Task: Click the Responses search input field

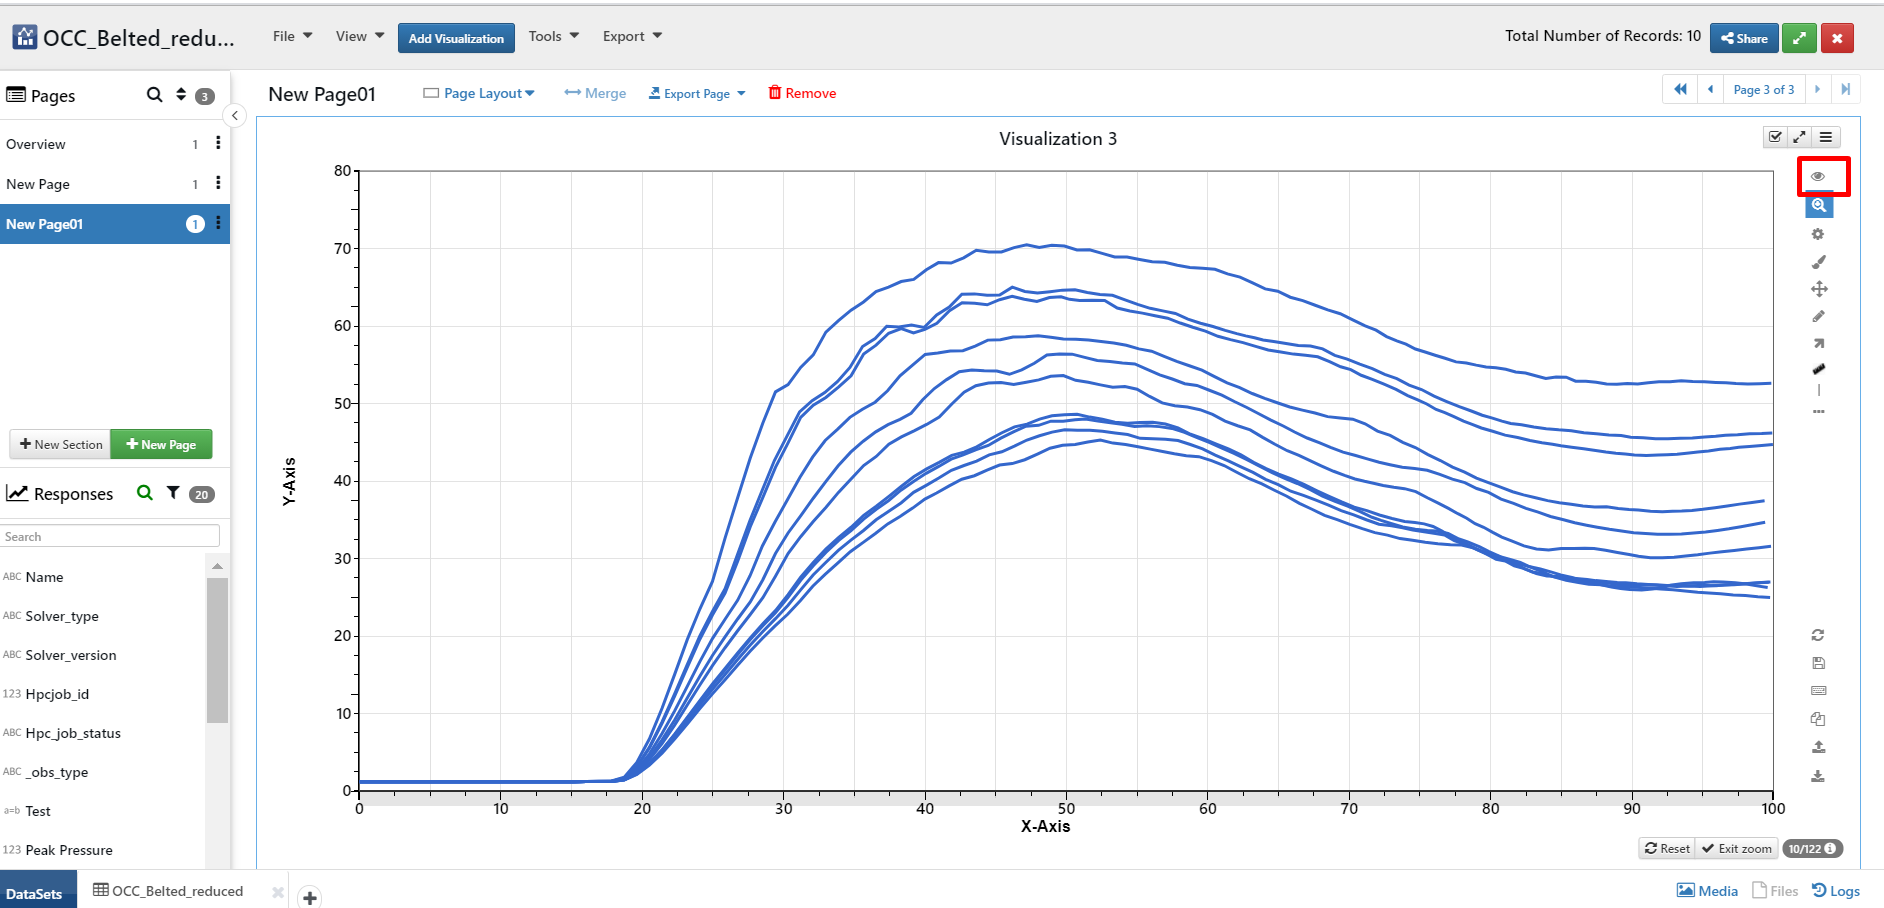Action: (x=110, y=537)
